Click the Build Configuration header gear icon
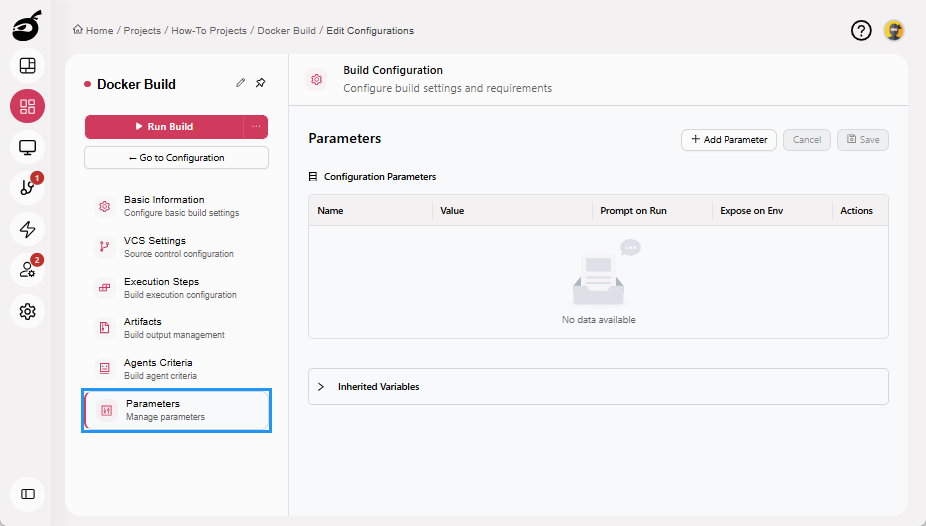The height and width of the screenshot is (526, 926). click(317, 79)
